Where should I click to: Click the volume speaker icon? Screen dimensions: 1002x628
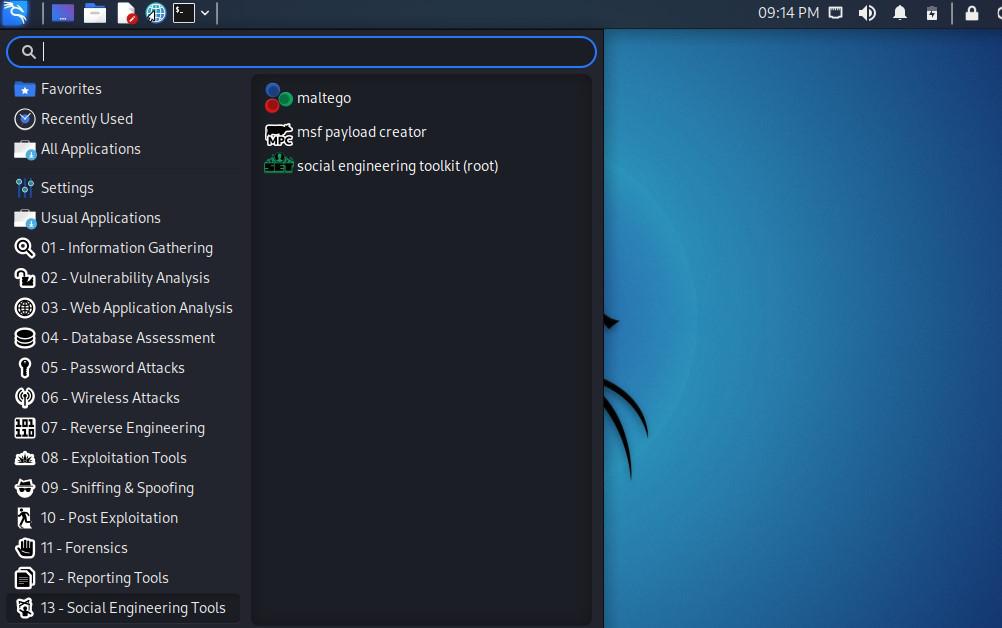[867, 13]
